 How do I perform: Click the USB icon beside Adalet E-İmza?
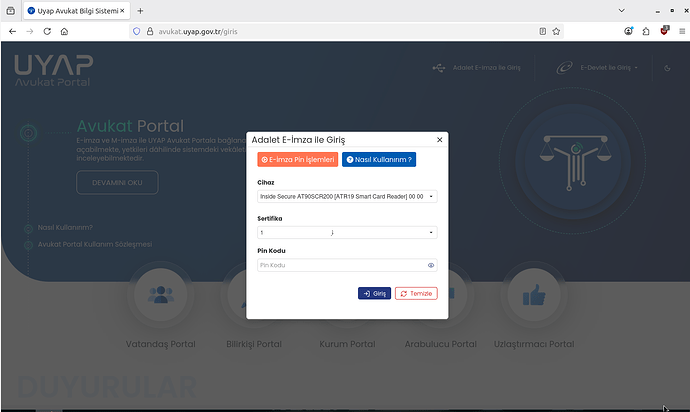tap(439, 68)
